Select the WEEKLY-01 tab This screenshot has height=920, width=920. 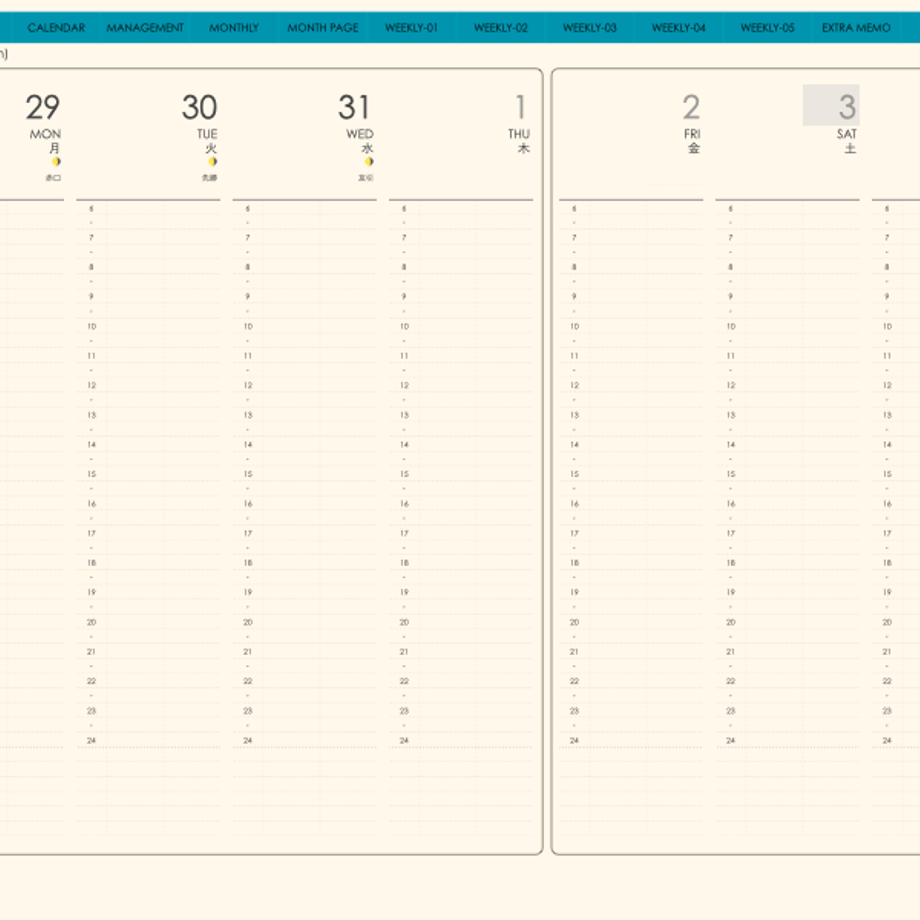tap(411, 28)
